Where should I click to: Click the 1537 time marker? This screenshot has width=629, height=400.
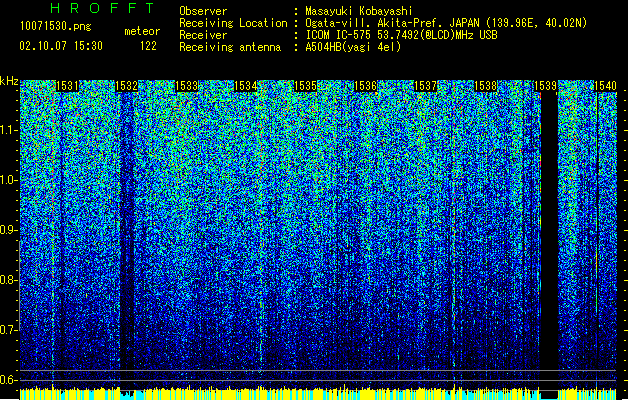425,86
